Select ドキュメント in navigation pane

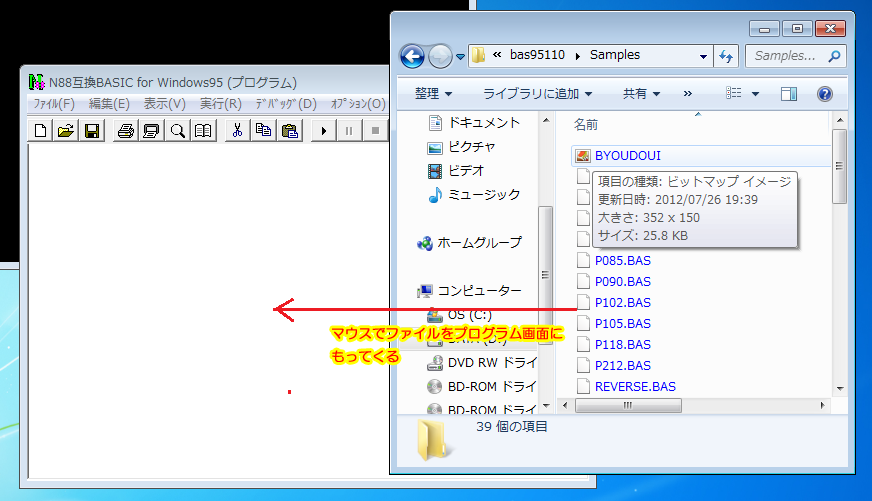pyautogui.click(x=474, y=122)
